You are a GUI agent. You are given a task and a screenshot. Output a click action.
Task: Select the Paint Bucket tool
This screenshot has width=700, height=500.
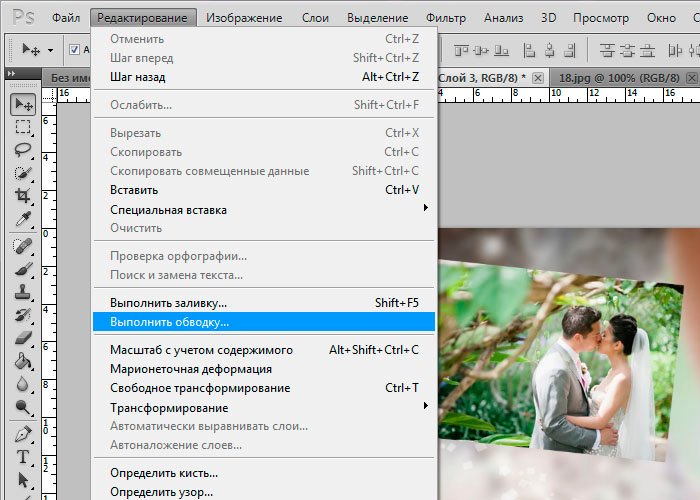[x=22, y=362]
